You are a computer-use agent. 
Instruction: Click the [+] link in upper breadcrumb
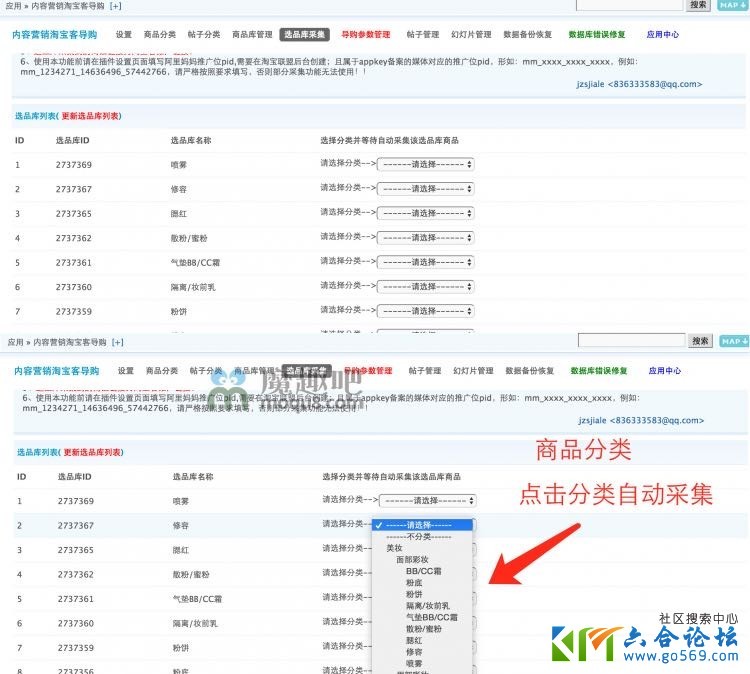tap(116, 6)
